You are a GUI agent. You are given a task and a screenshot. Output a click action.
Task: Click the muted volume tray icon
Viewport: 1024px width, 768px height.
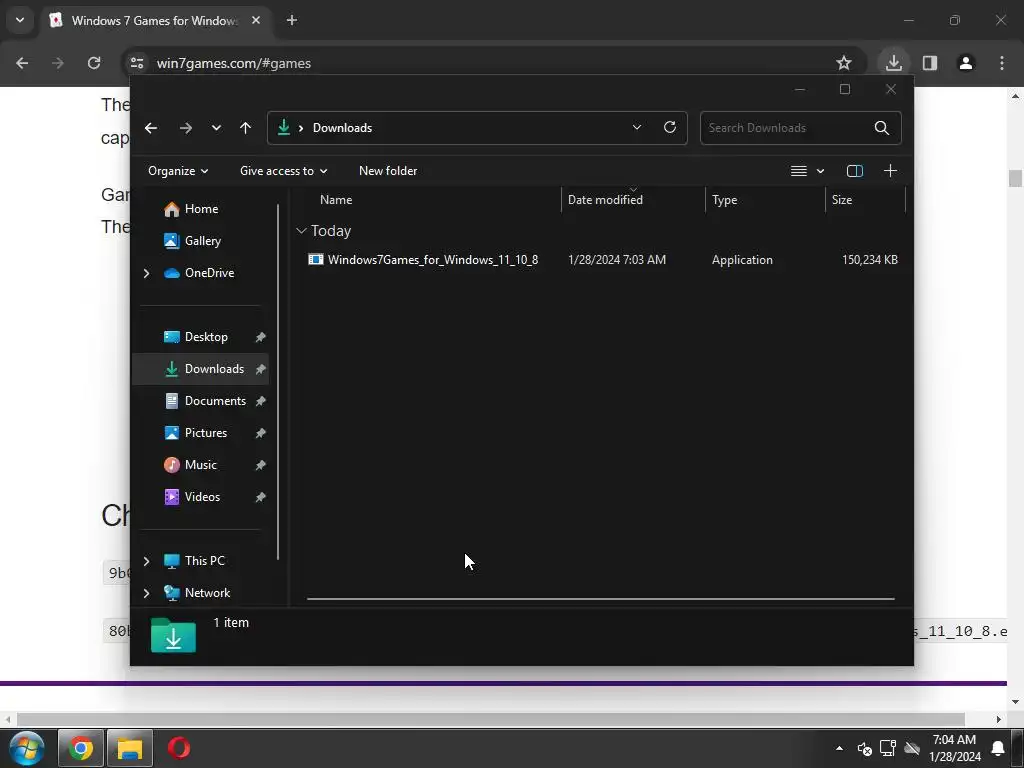click(x=865, y=748)
